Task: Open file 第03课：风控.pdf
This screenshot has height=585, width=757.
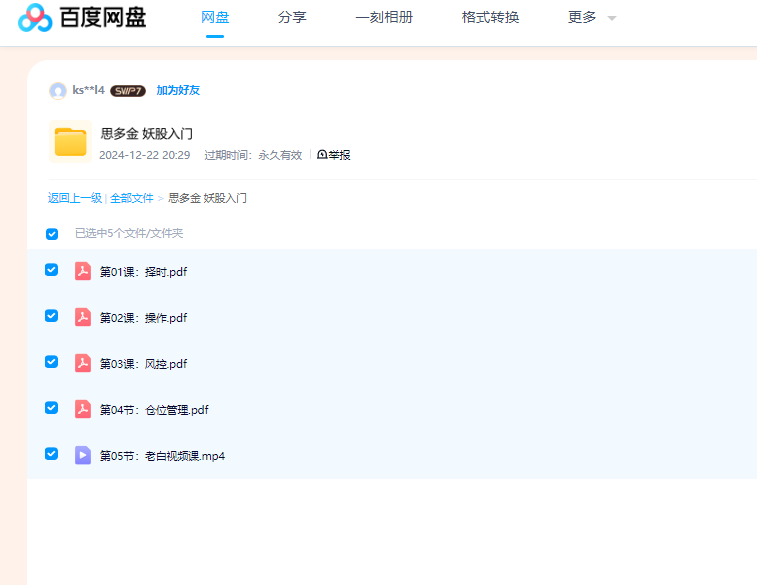Action: (x=143, y=363)
